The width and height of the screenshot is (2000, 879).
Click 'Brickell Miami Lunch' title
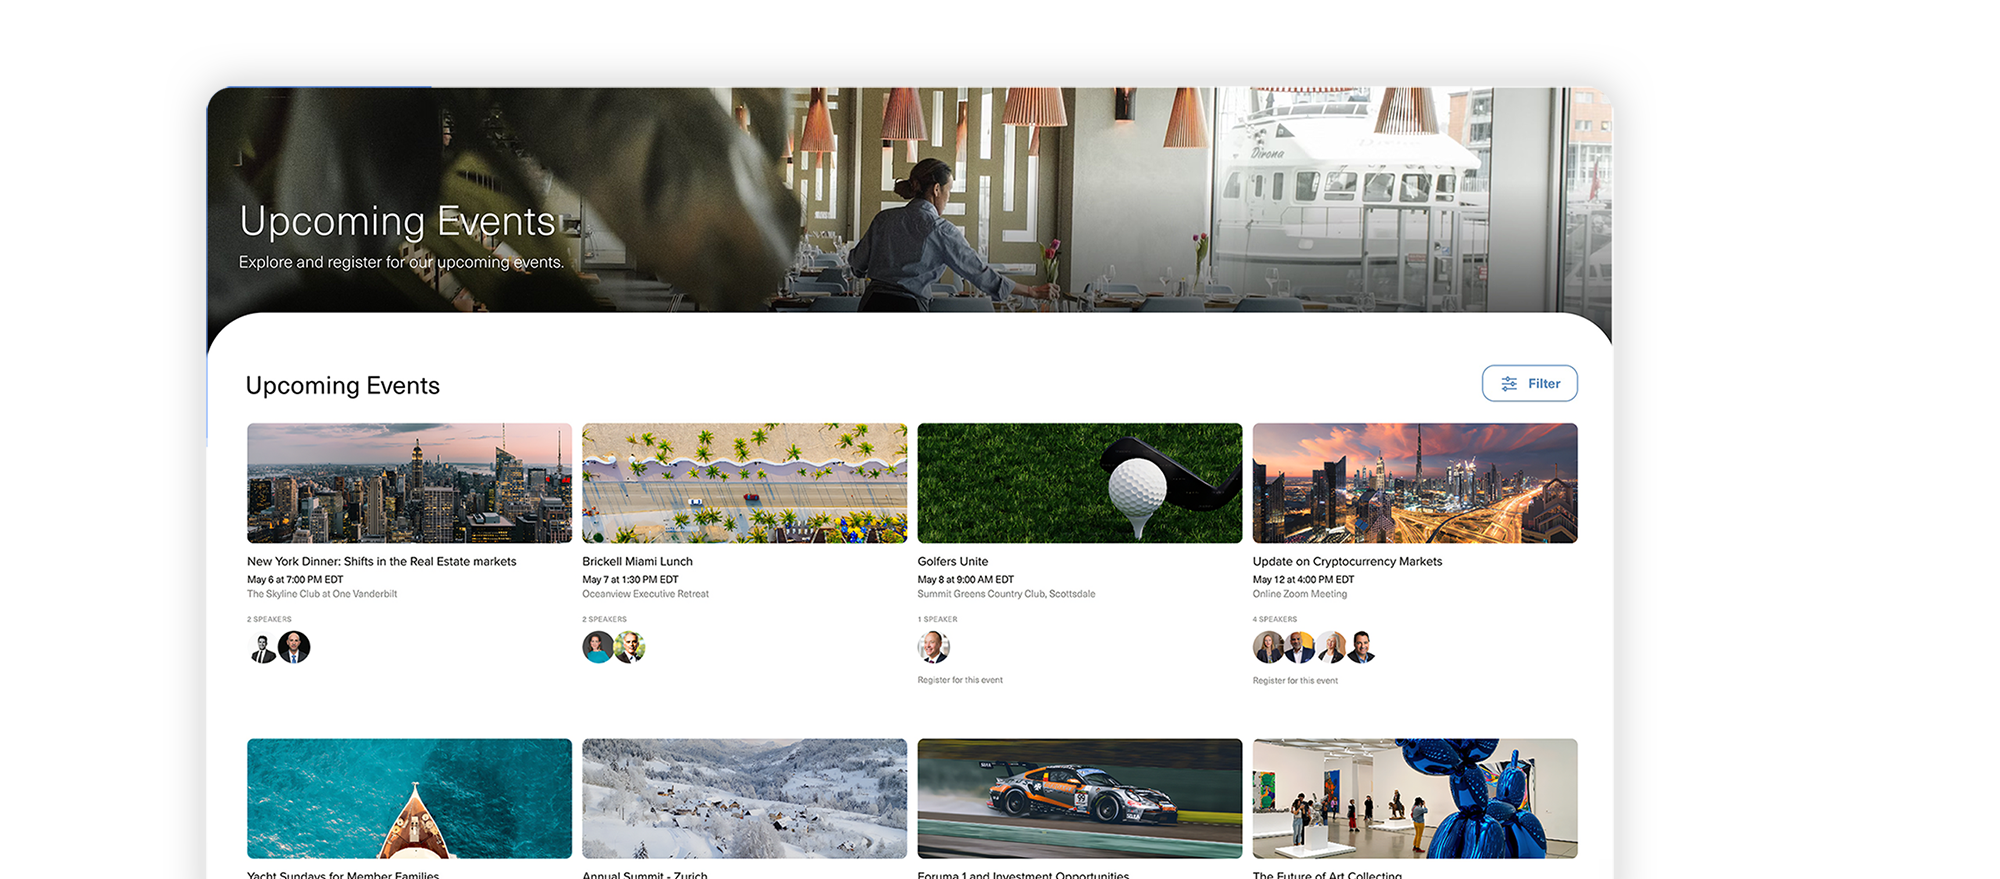[637, 561]
